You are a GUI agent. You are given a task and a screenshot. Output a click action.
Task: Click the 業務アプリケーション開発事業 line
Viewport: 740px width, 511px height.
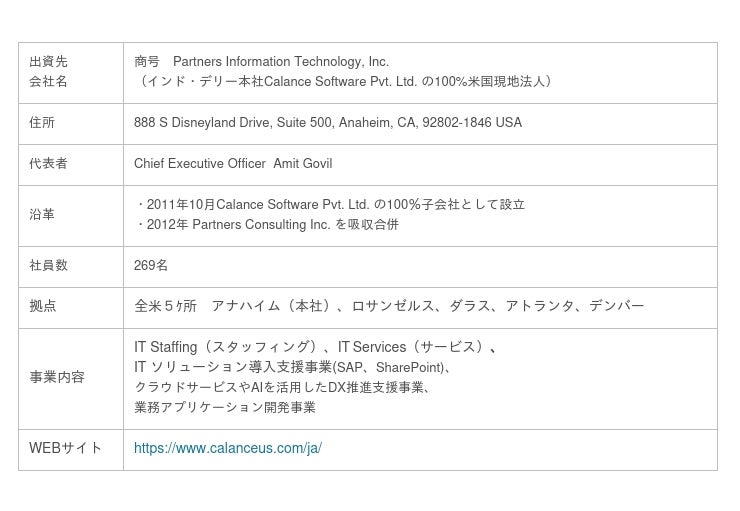pos(225,407)
